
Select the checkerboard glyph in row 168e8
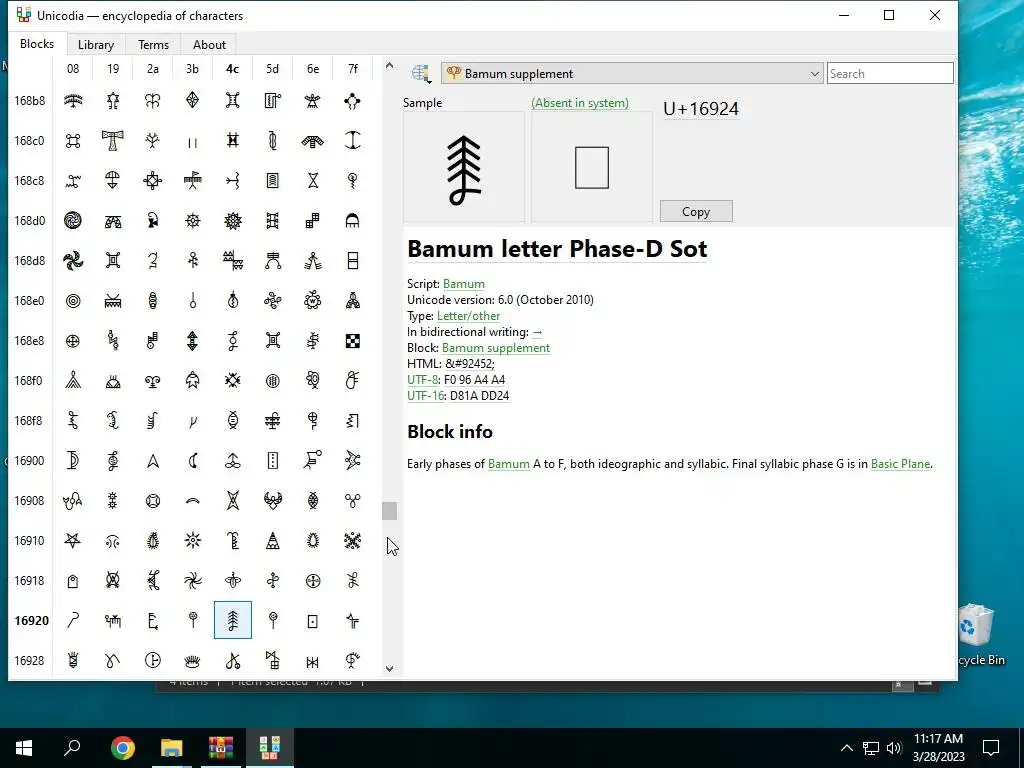pos(353,340)
